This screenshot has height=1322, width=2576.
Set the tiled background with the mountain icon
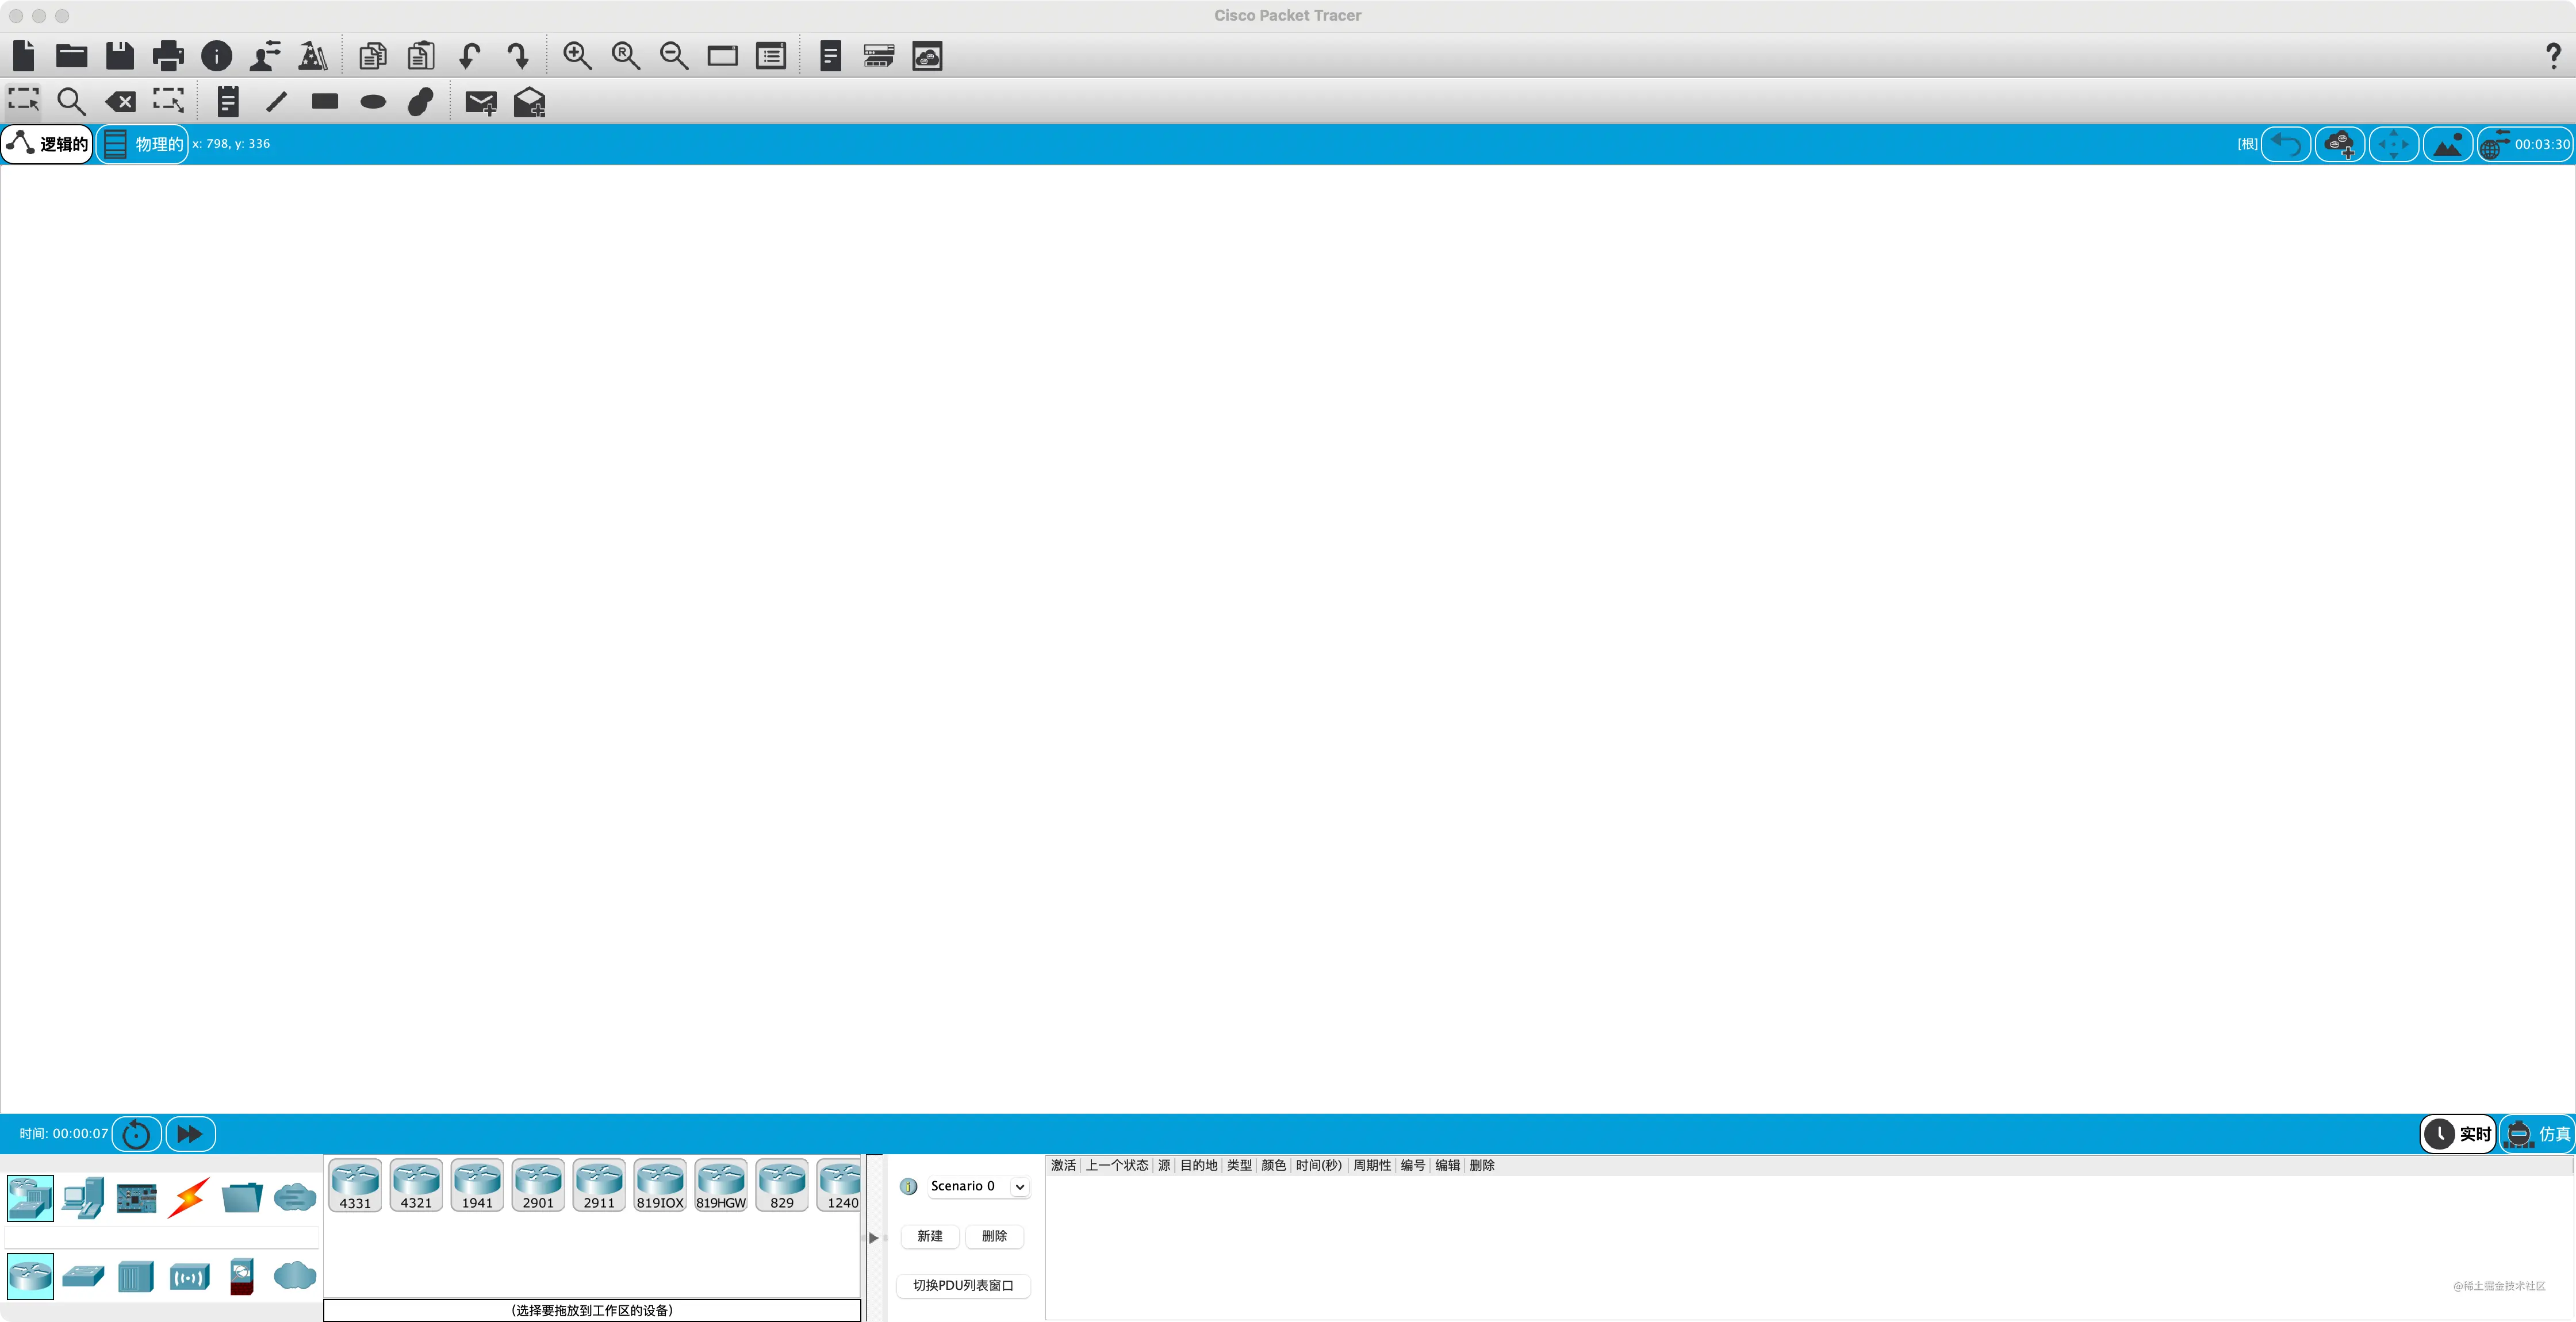[x=2448, y=144]
